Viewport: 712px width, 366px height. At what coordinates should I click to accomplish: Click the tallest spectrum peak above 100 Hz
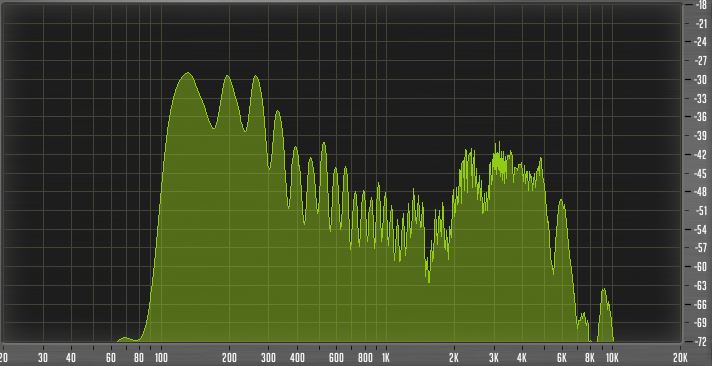coord(187,74)
